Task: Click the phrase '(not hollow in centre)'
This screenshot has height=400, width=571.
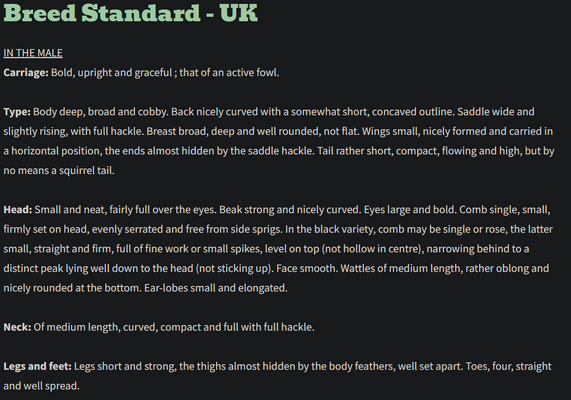Action: (372, 249)
